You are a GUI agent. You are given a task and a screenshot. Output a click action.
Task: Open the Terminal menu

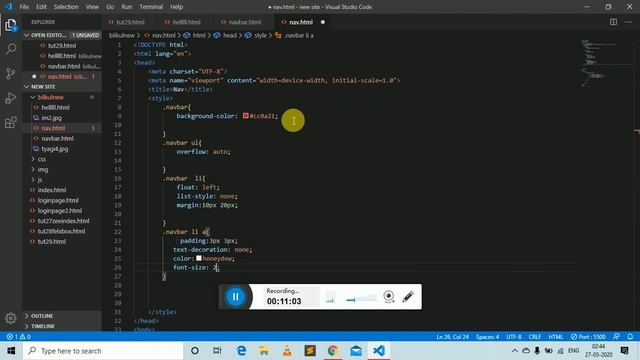coord(151,7)
